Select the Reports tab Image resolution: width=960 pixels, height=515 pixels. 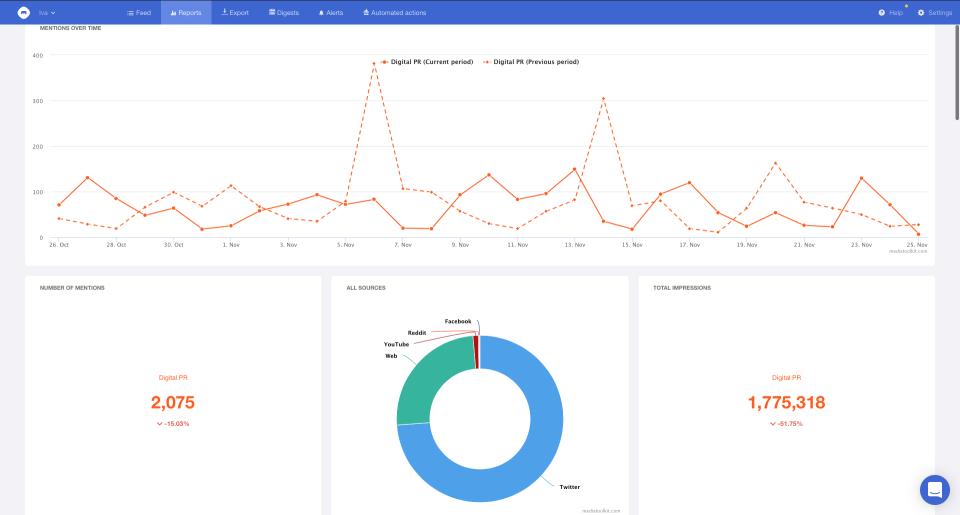[186, 13]
